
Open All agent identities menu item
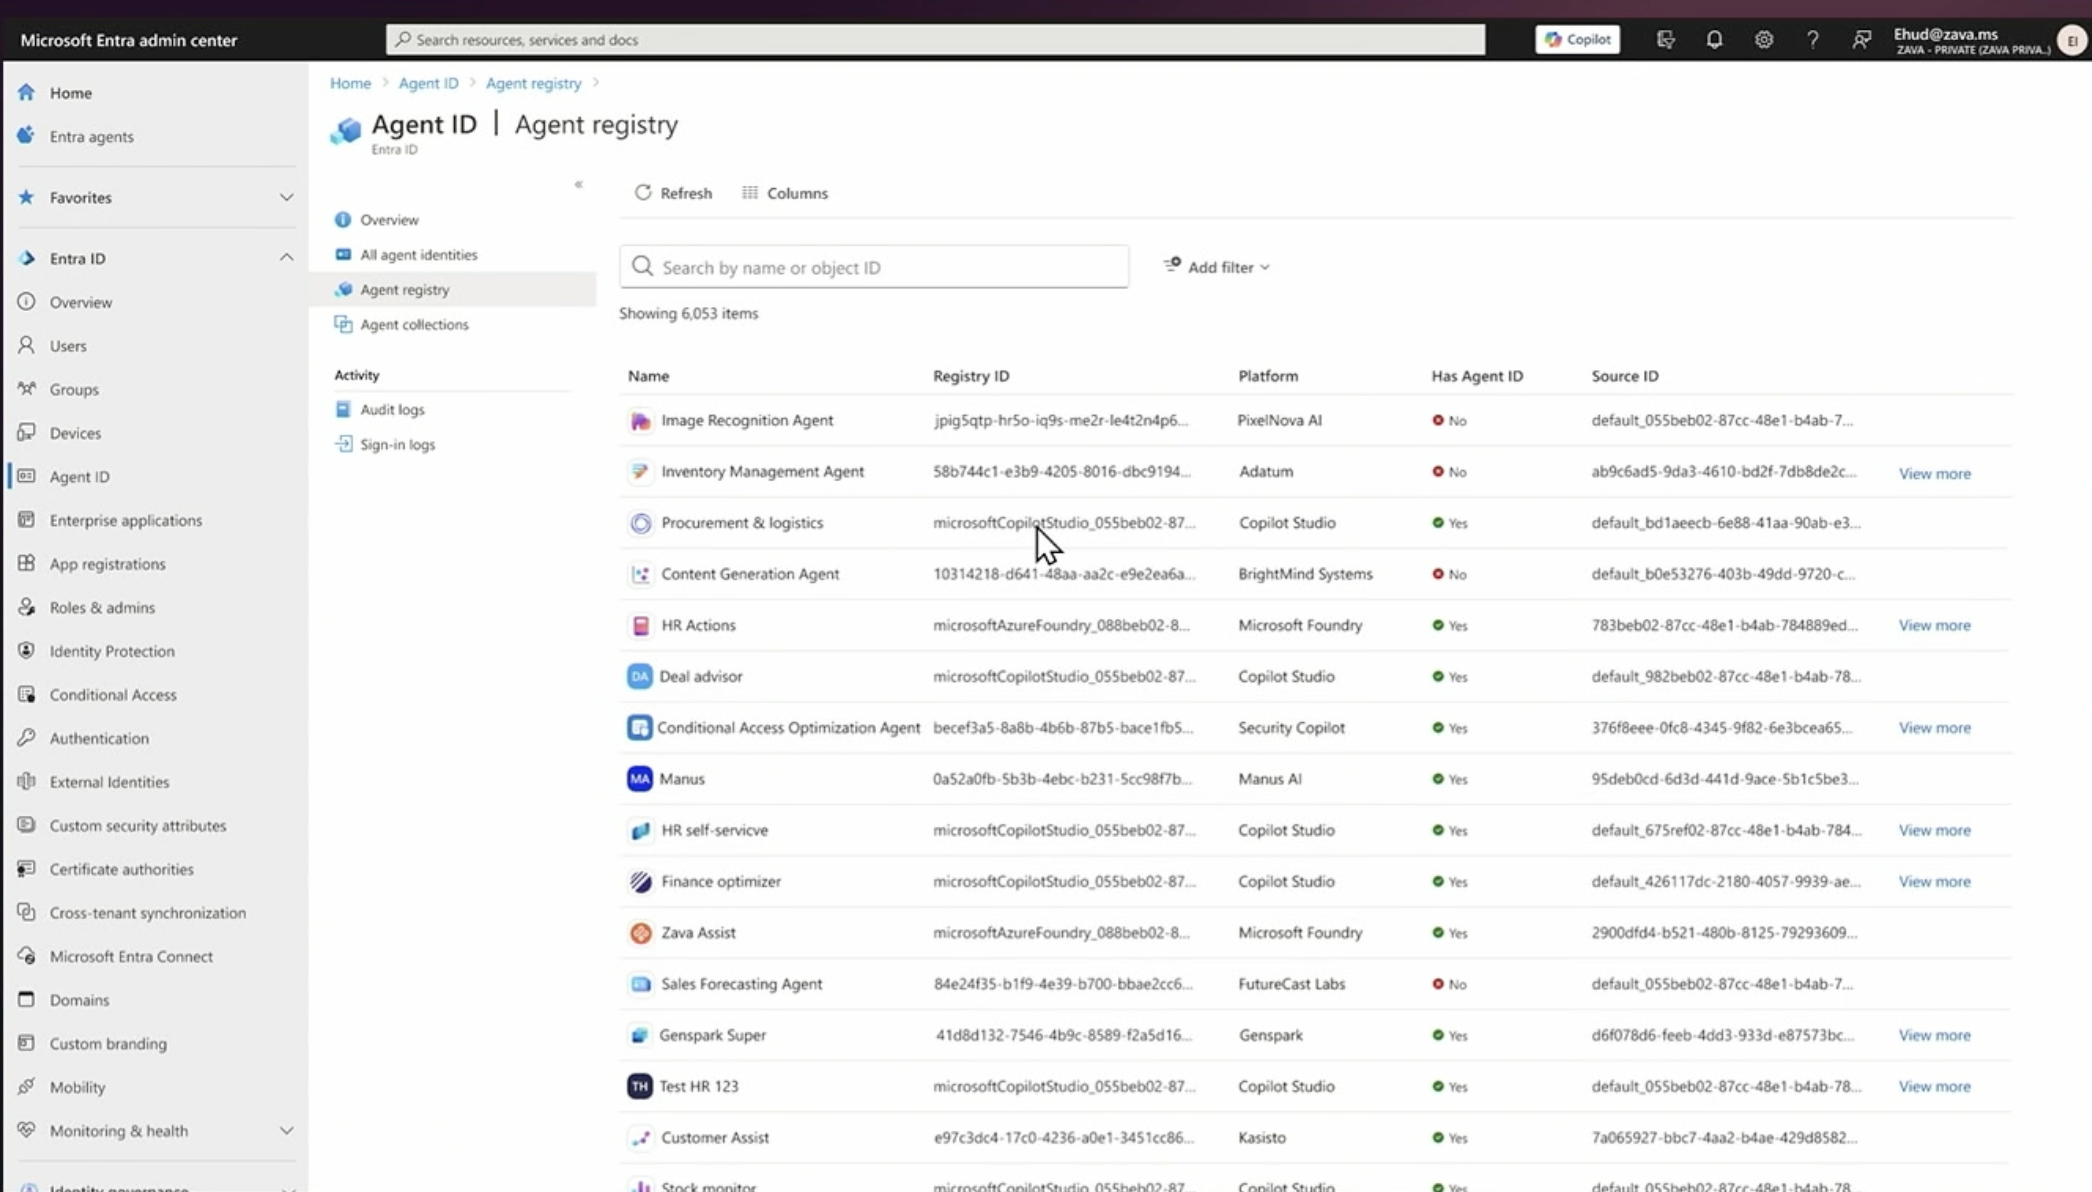[x=418, y=255]
